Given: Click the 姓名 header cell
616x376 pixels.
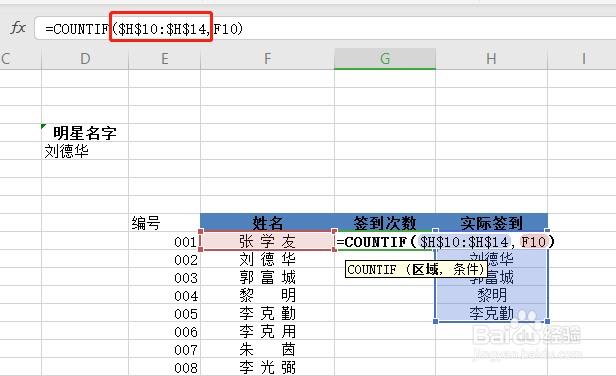Looking at the screenshot, I should tap(268, 223).
